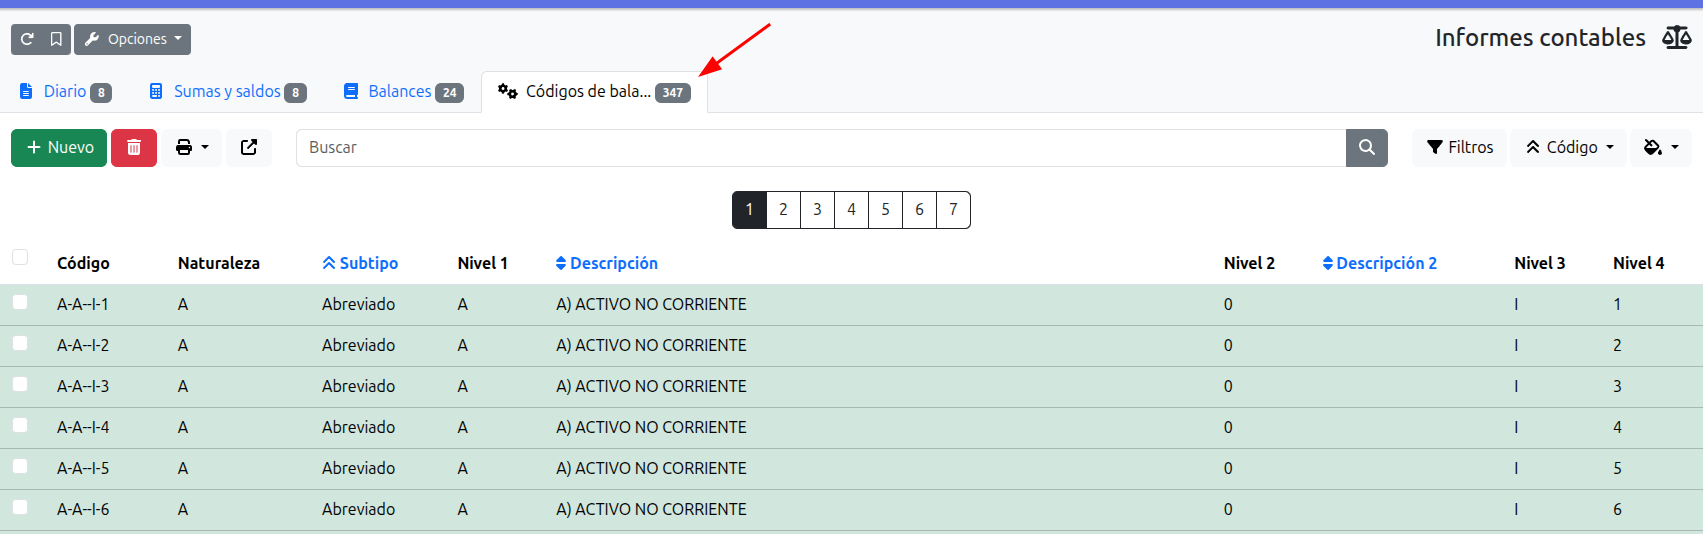Switch to the Sumas y saldos tab
Image resolution: width=1703 pixels, height=534 pixels.
227,91
